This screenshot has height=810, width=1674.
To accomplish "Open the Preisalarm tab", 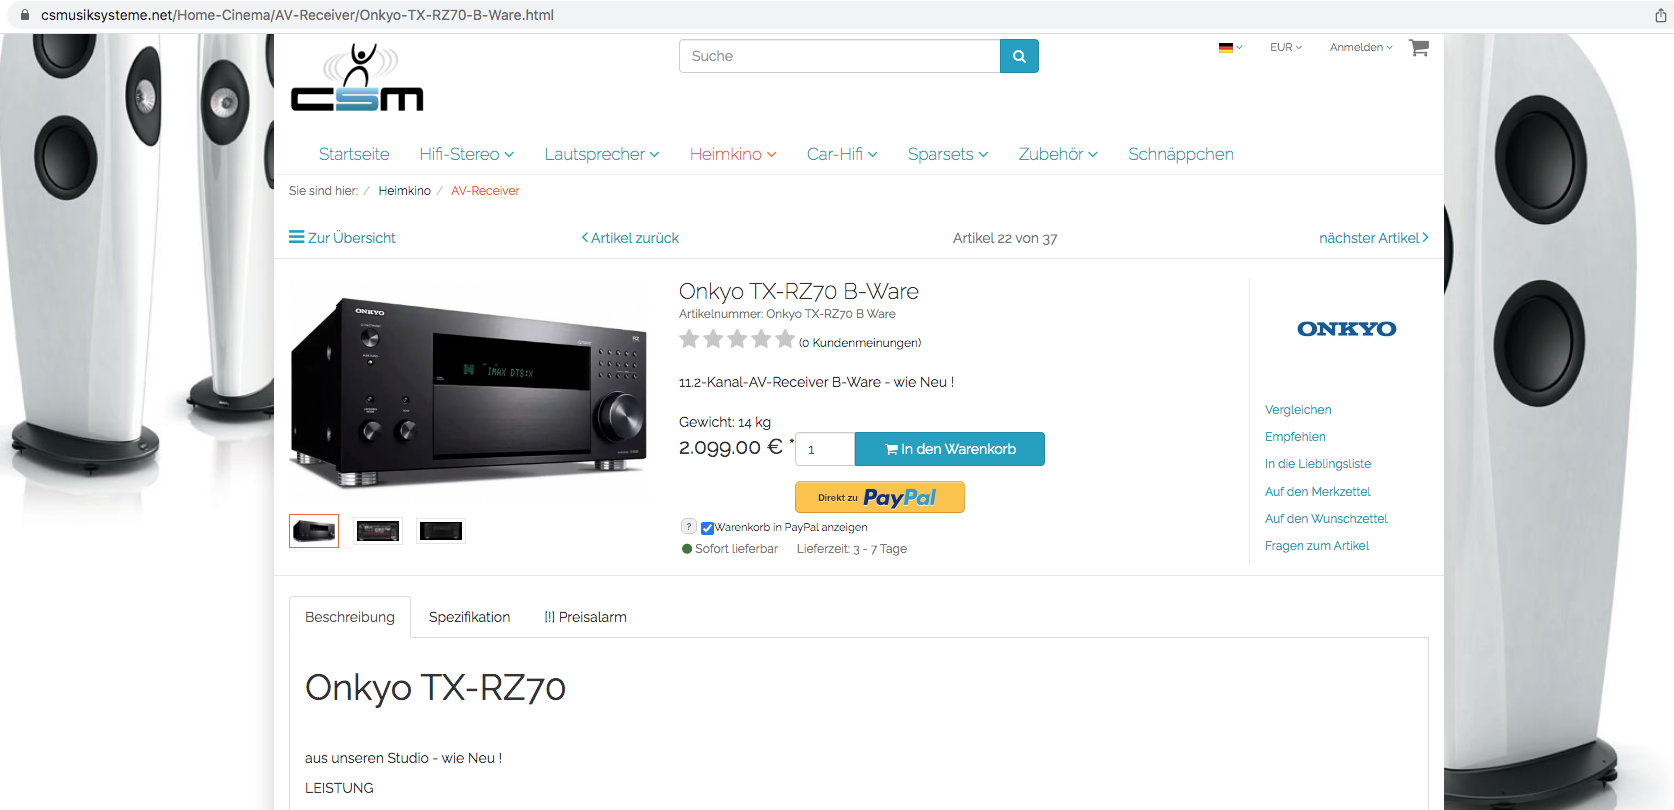I will (x=586, y=617).
